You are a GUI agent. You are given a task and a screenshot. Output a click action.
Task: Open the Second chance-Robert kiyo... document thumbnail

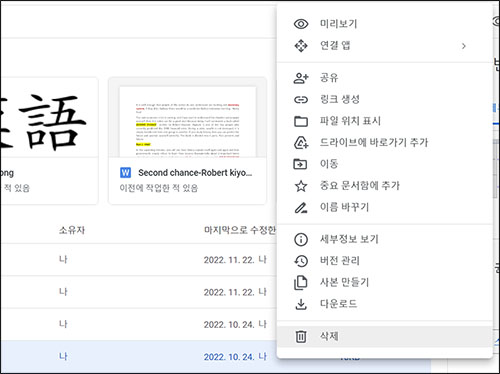tap(188, 118)
